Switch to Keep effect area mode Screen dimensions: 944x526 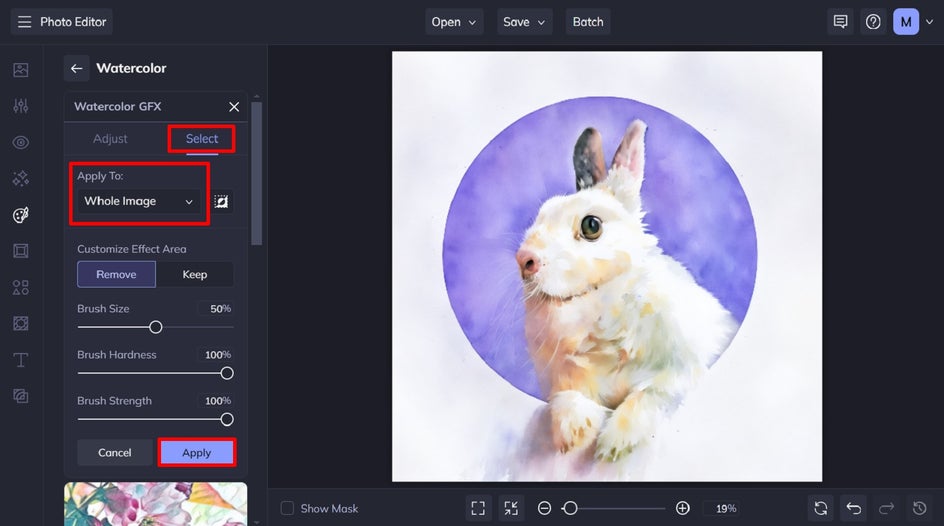pos(195,274)
